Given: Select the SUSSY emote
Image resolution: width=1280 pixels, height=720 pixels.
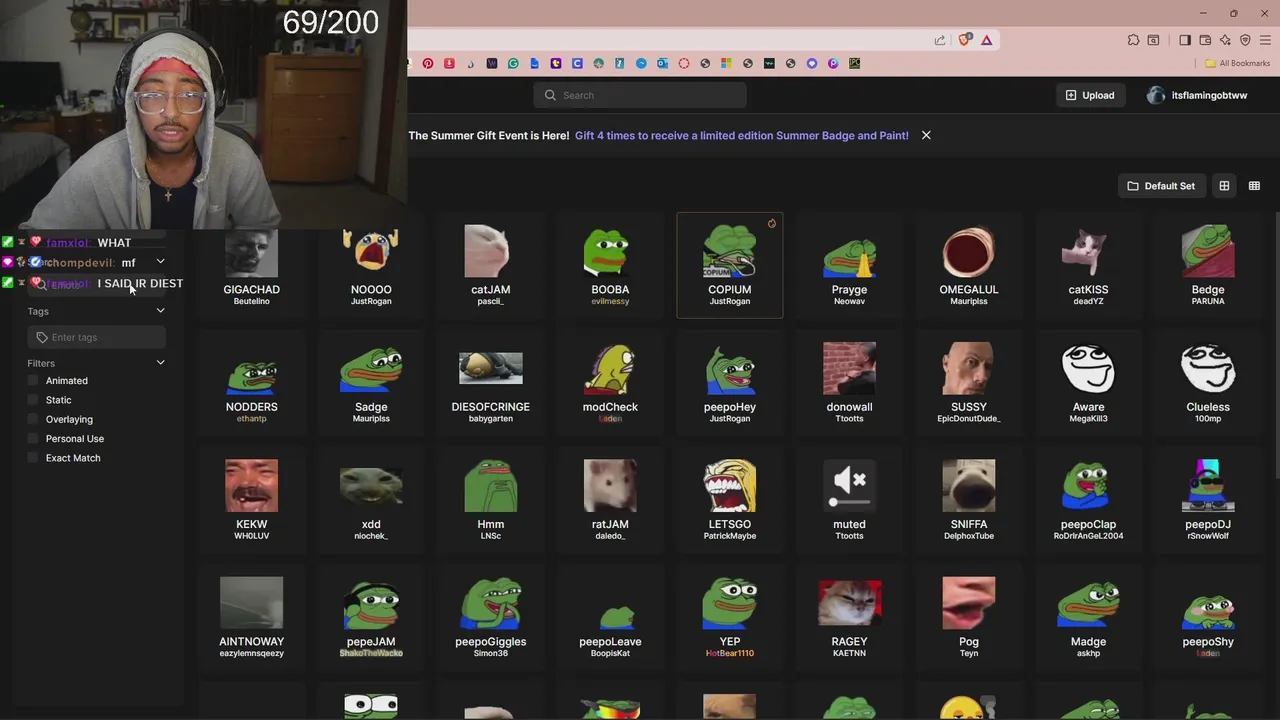Looking at the screenshot, I should pyautogui.click(x=969, y=382).
